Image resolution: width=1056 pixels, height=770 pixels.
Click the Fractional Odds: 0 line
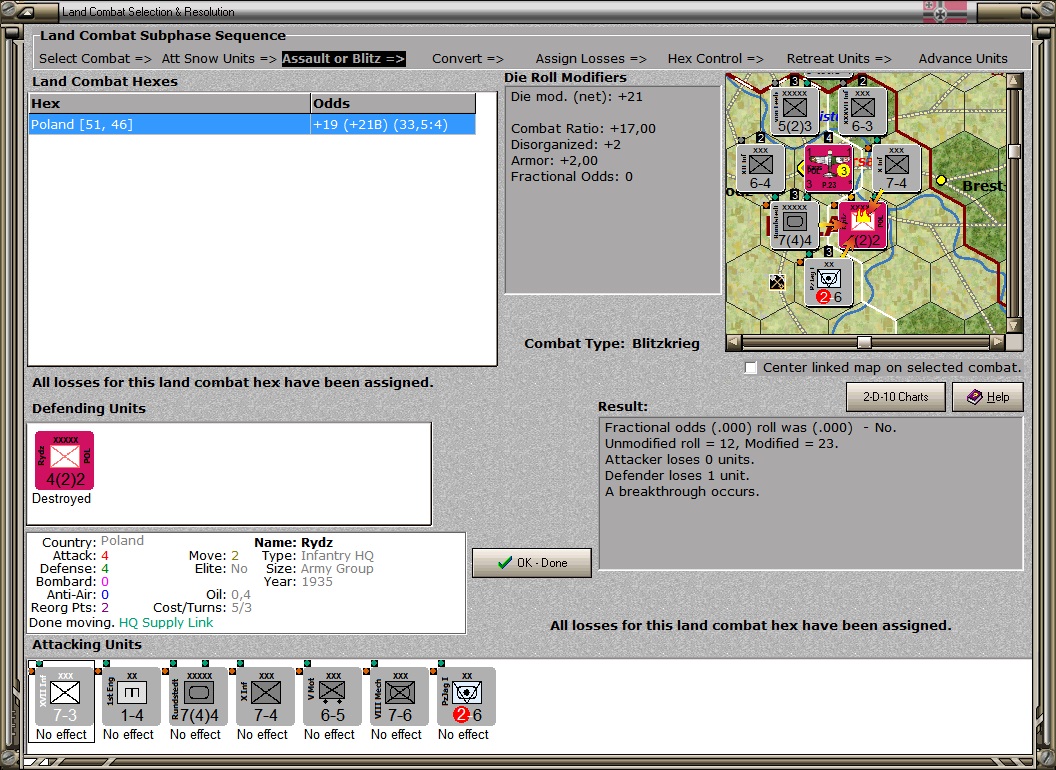[x=572, y=177]
